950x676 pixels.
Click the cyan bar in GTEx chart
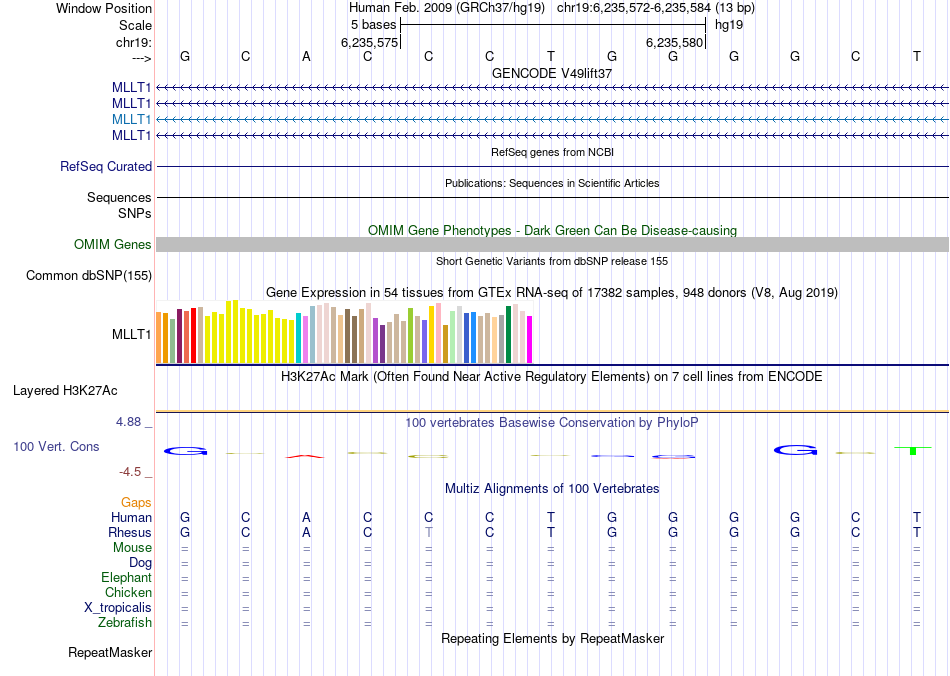298,338
